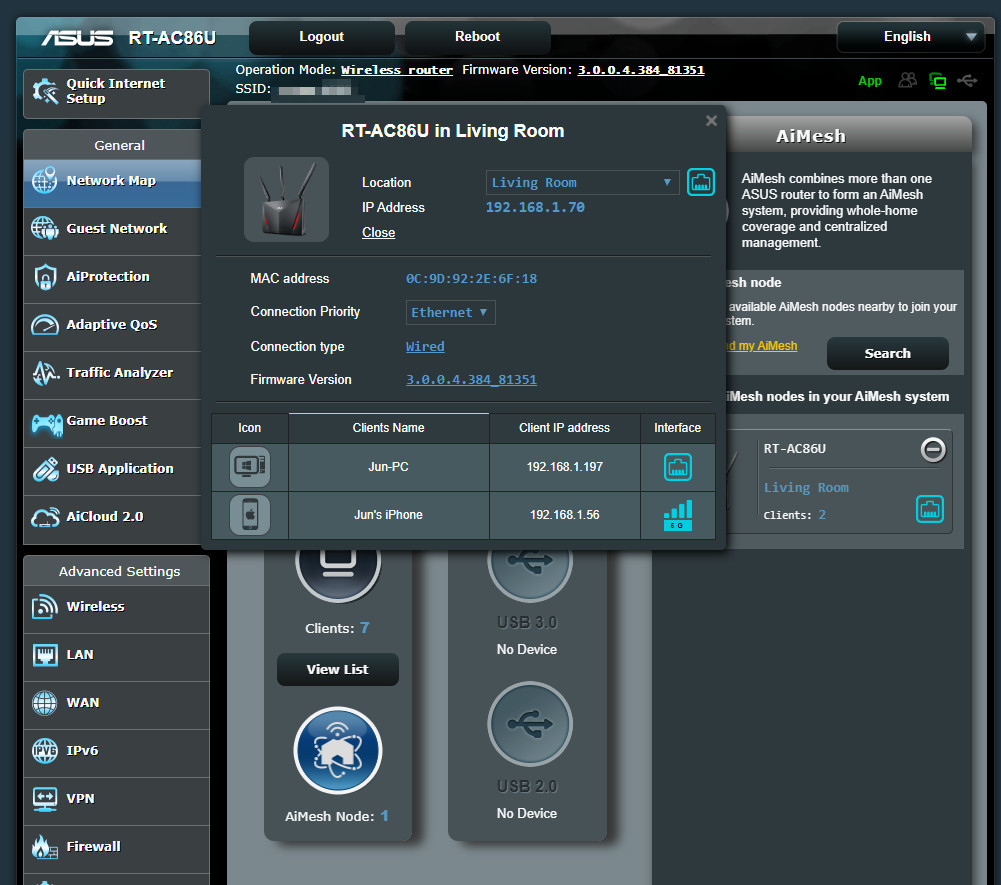Click the green App link
Image resolution: width=1001 pixels, height=885 pixels.
click(x=869, y=81)
